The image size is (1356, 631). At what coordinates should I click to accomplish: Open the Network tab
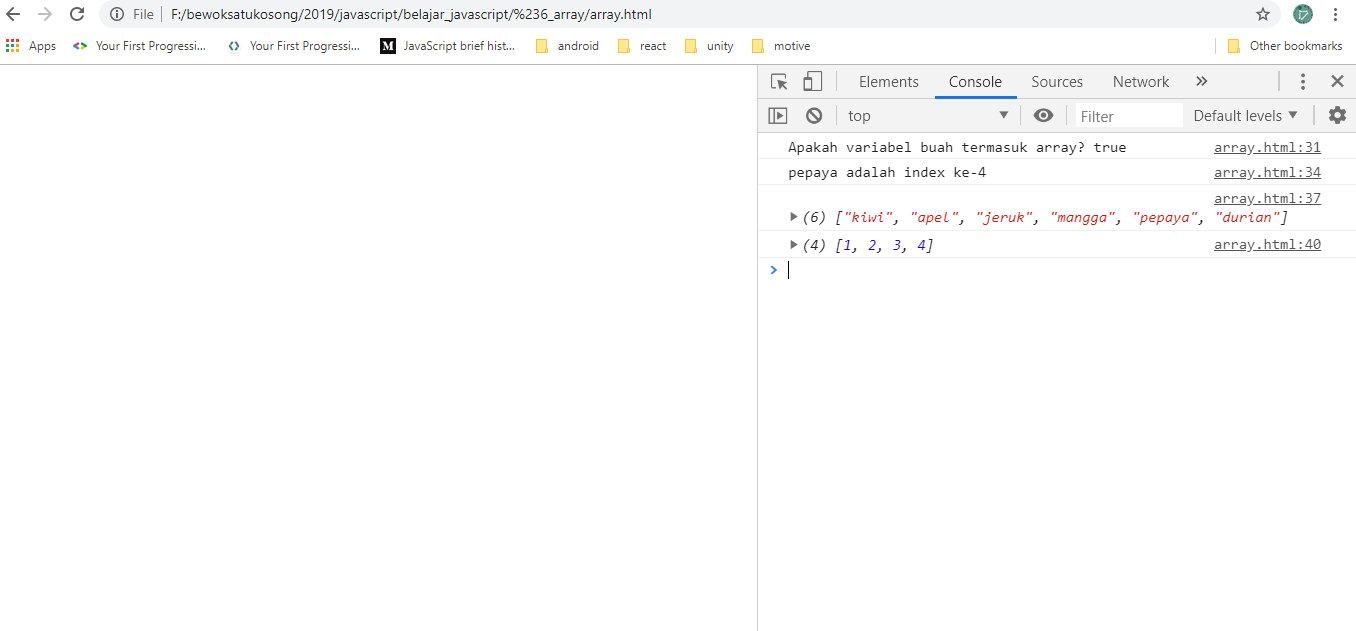tap(1140, 81)
